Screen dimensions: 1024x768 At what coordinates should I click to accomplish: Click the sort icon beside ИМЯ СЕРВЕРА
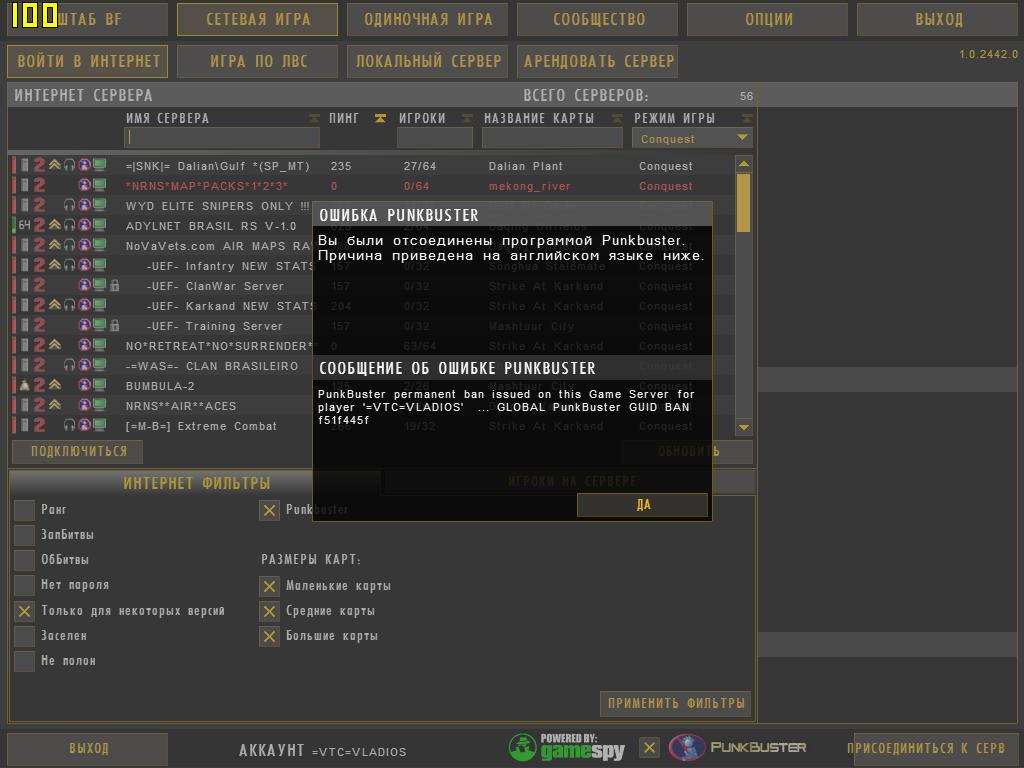click(x=314, y=118)
